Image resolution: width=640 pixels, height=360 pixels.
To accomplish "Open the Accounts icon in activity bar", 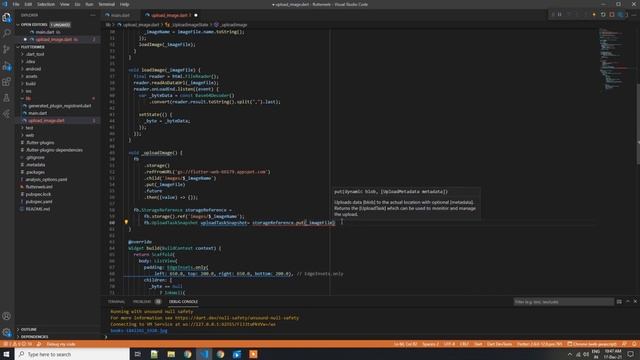I will click(x=7, y=316).
